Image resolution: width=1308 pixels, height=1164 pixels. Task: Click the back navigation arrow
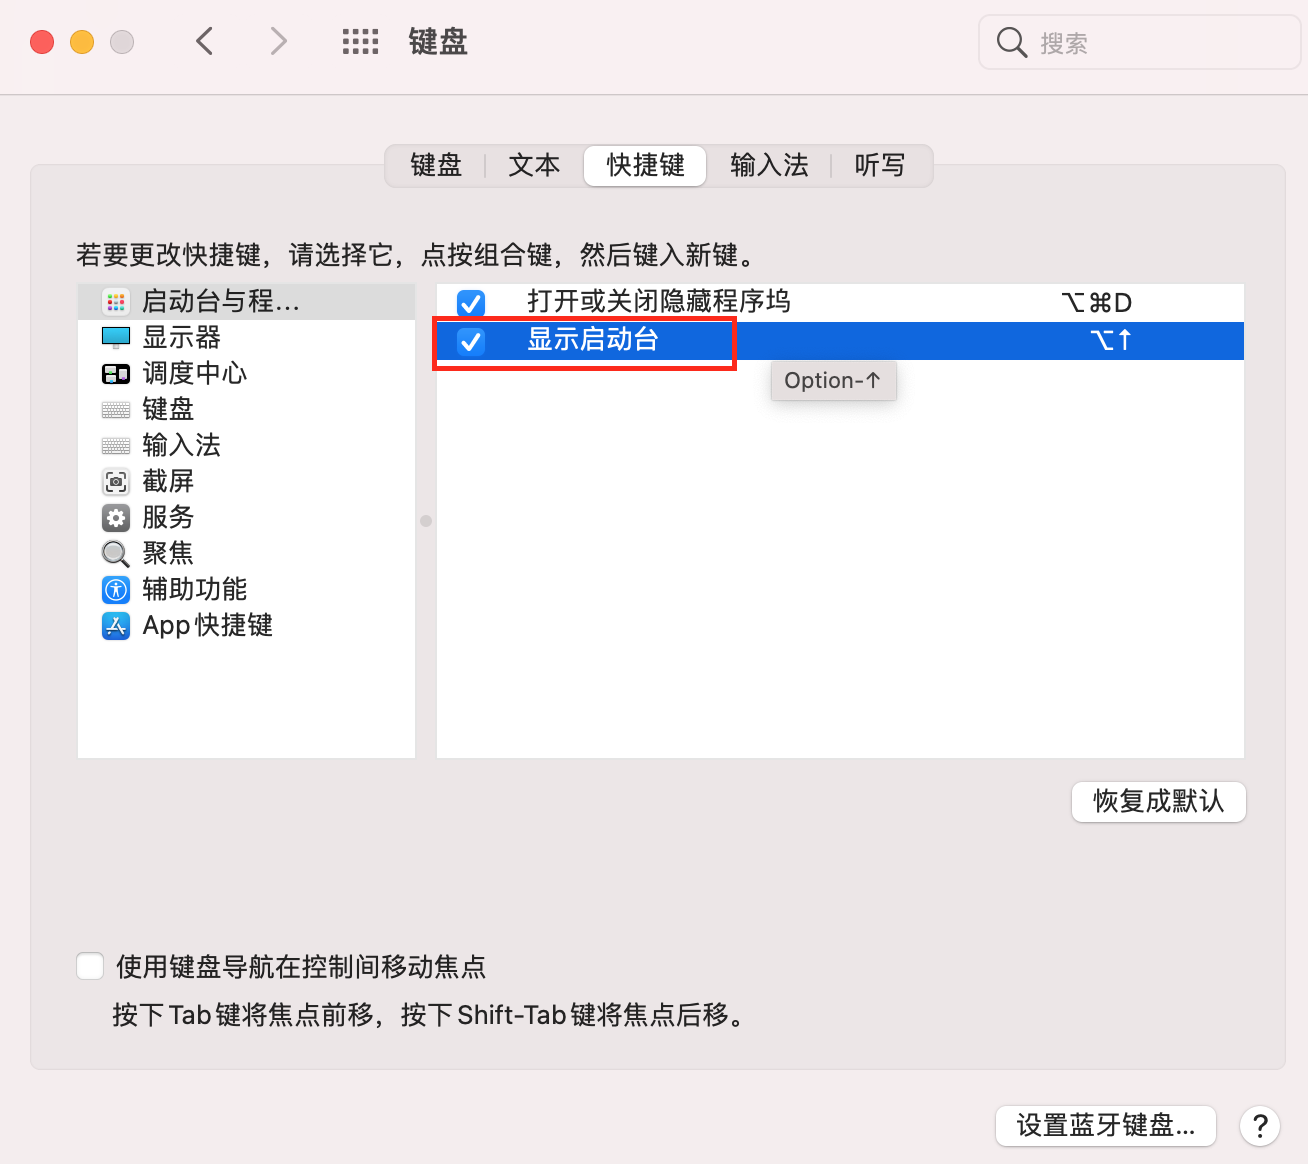tap(205, 41)
